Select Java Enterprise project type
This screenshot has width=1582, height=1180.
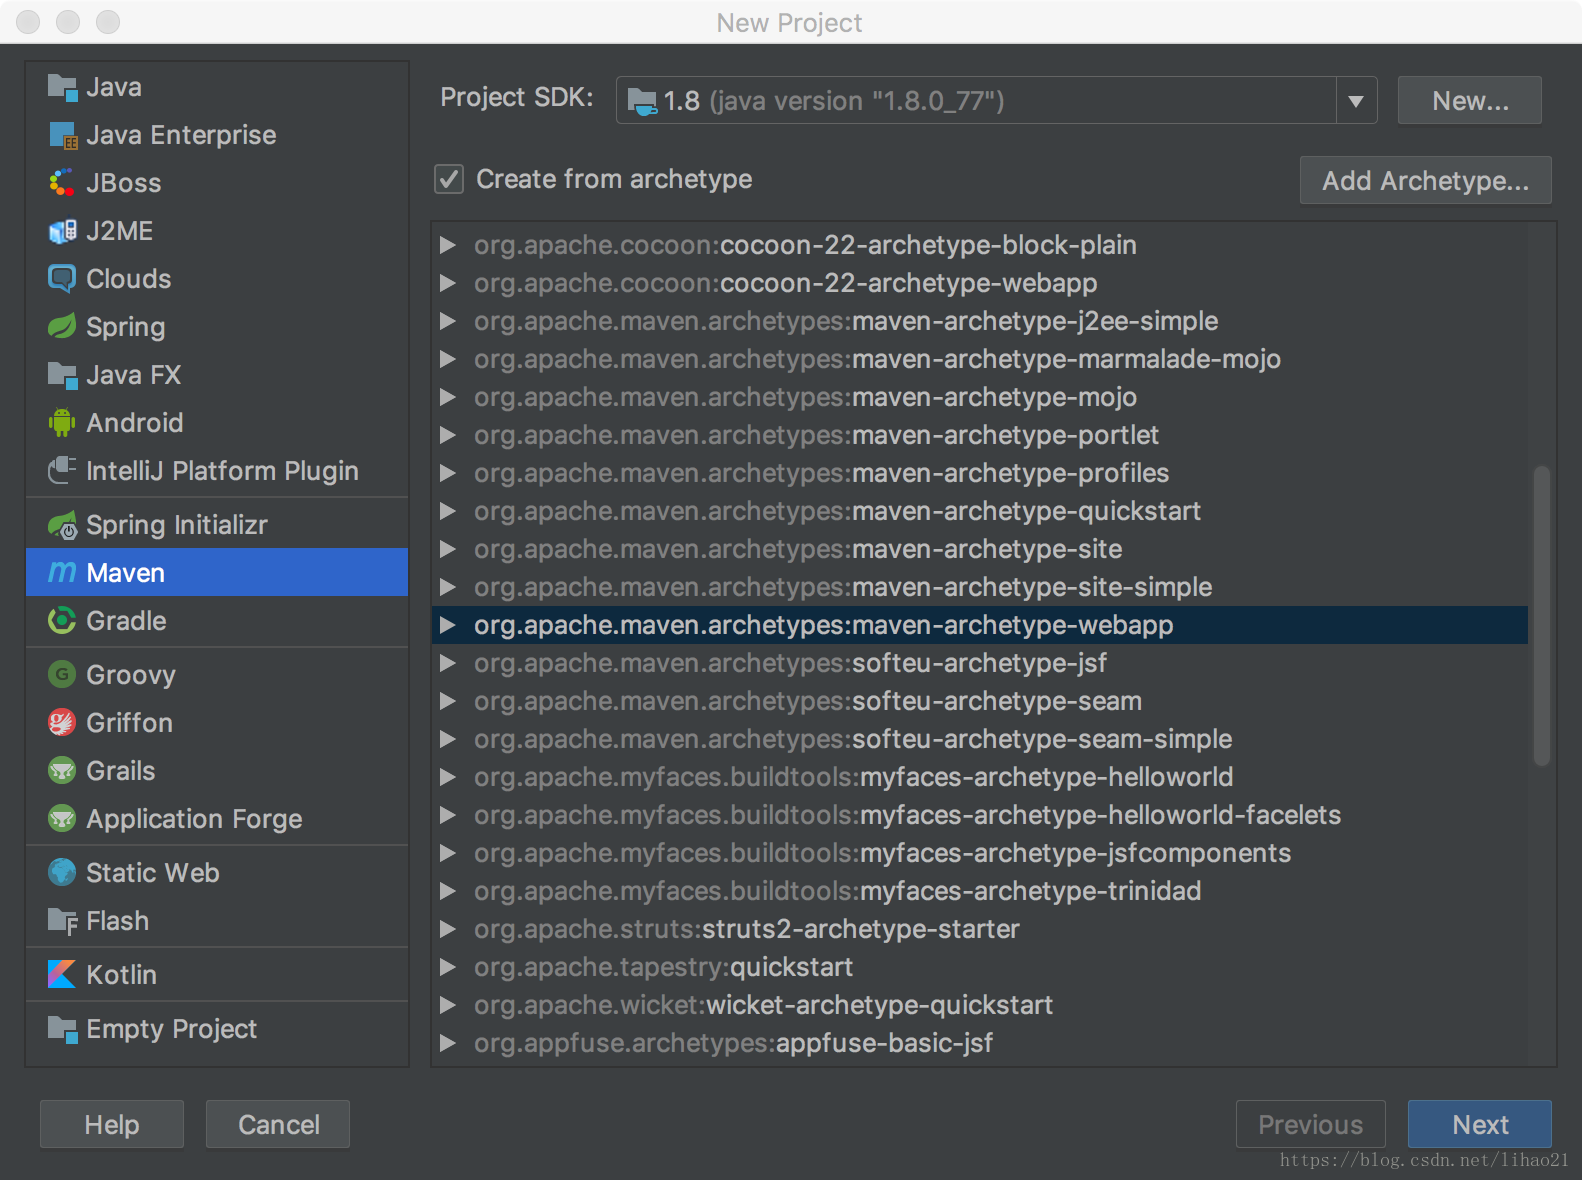181,135
